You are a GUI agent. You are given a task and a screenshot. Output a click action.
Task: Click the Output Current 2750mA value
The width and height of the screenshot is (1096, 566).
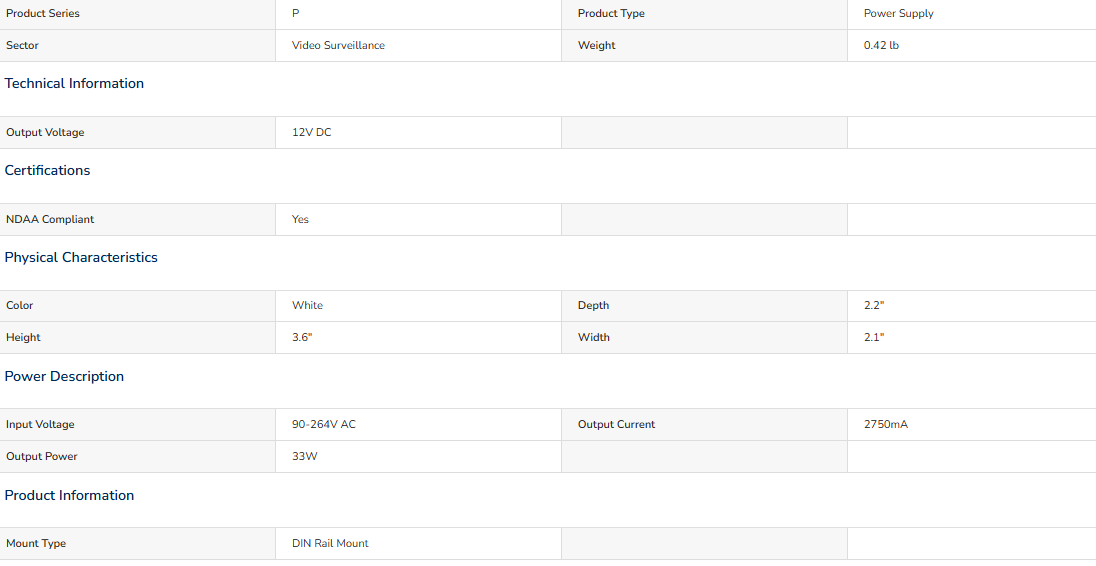pos(886,425)
